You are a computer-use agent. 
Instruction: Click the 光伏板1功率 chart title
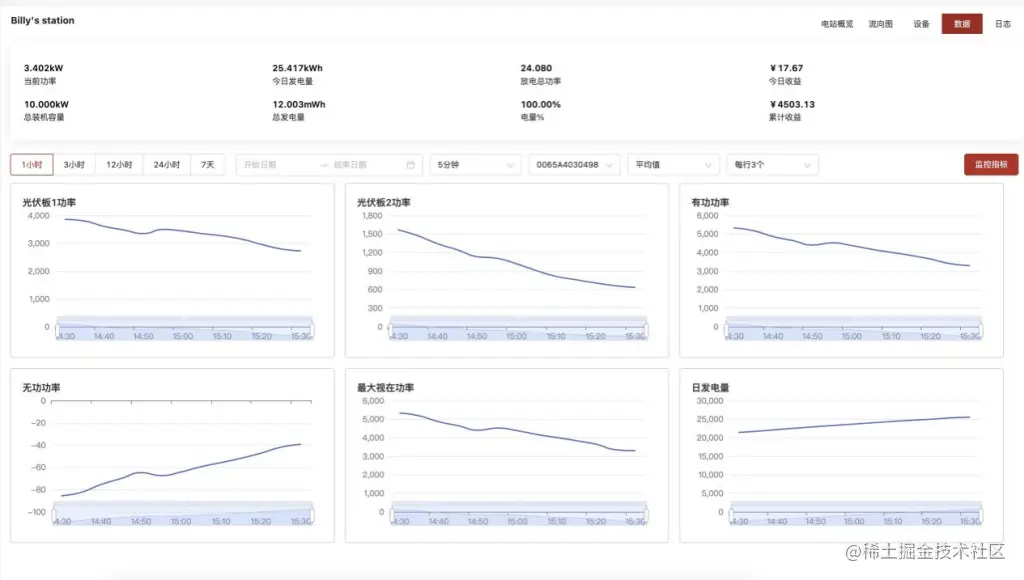pyautogui.click(x=49, y=202)
